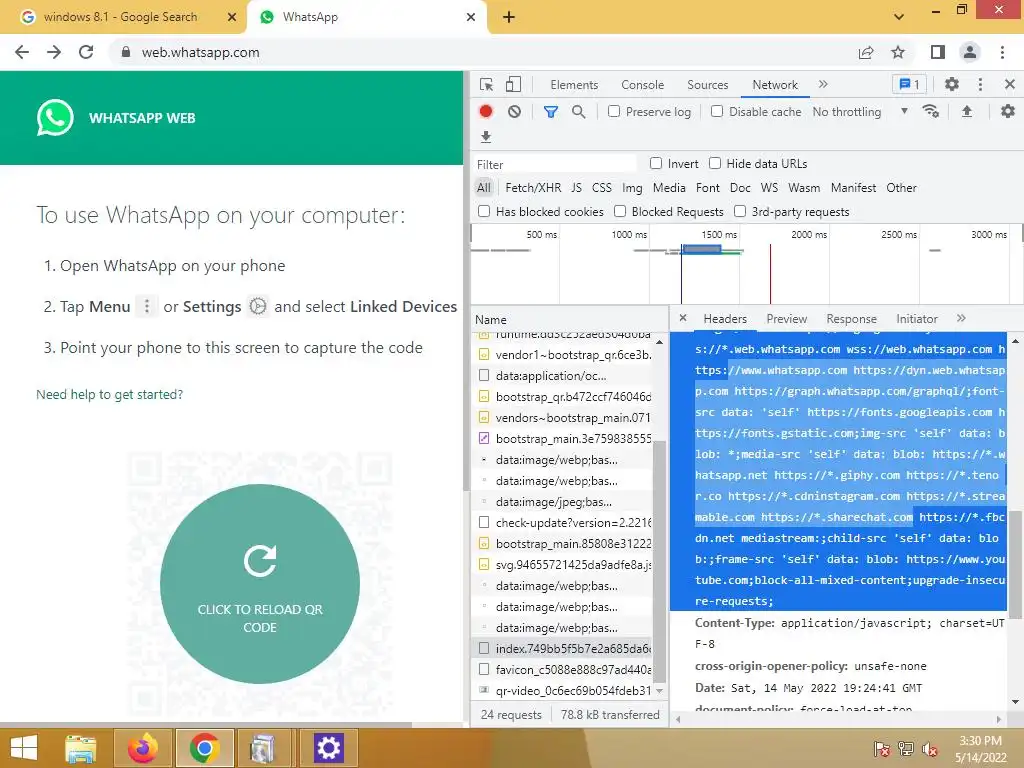Open the tab search dropdown arrow
Screen dimensions: 1024x768
(x=899, y=17)
